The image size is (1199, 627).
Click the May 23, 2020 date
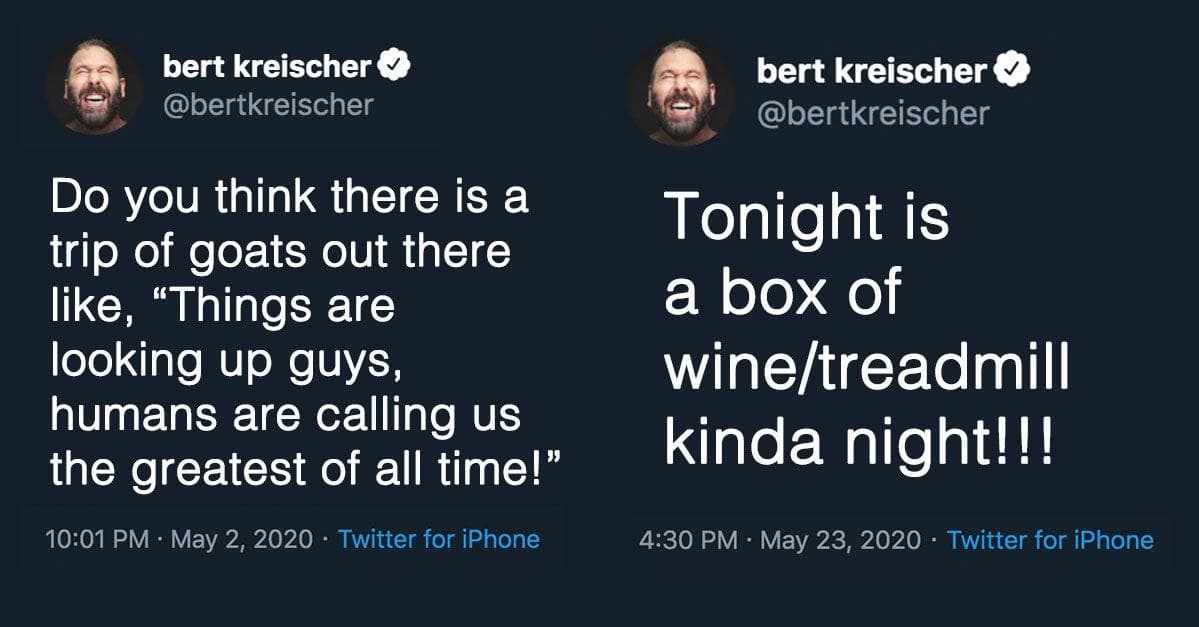pos(840,541)
